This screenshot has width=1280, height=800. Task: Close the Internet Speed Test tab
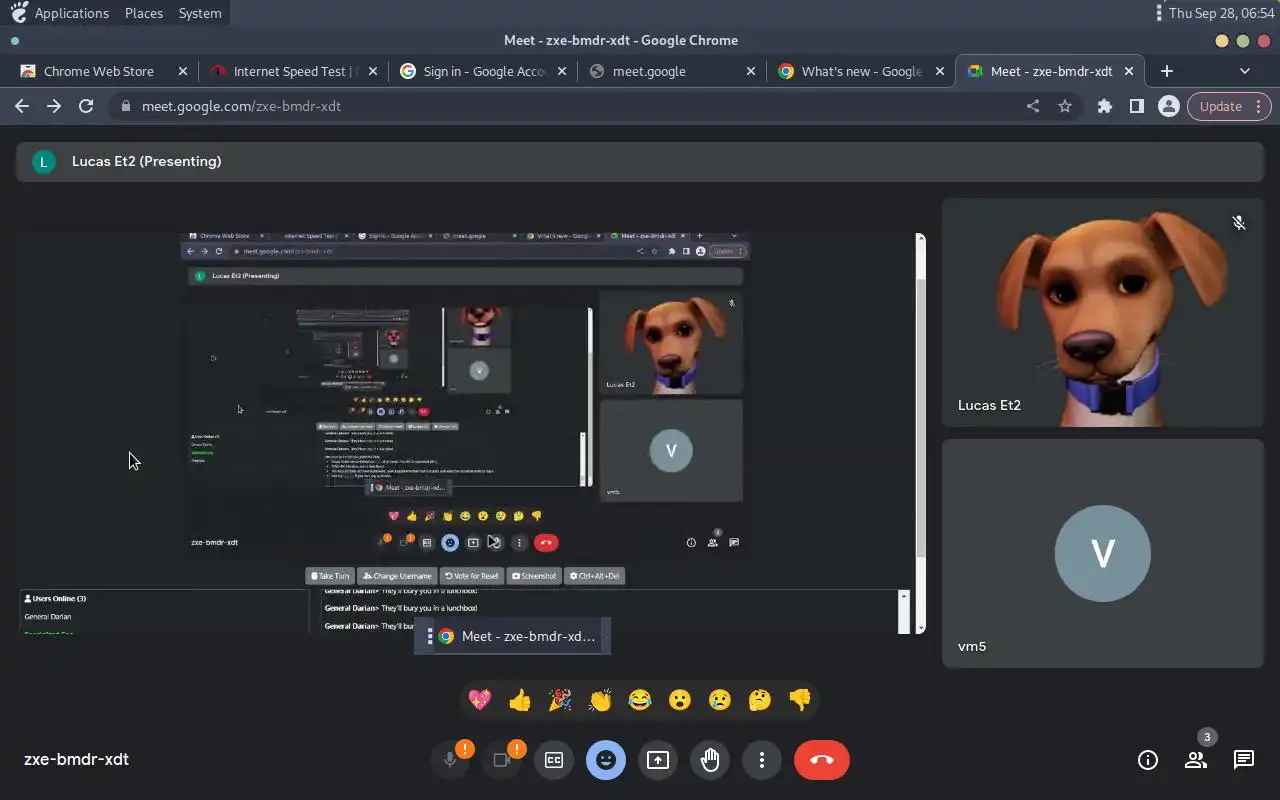(x=373, y=71)
